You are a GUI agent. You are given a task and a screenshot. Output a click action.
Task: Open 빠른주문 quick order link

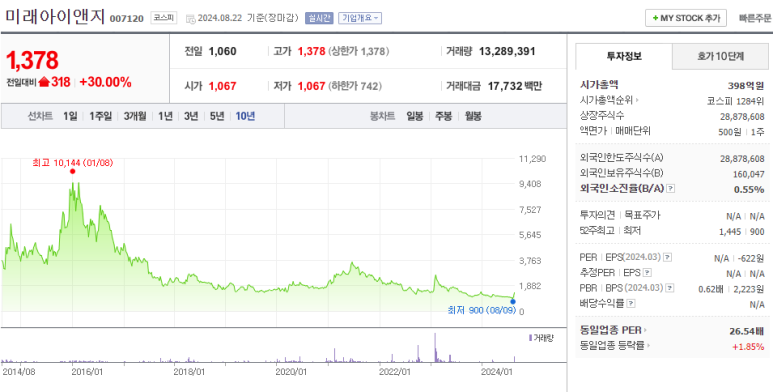[x=754, y=18]
